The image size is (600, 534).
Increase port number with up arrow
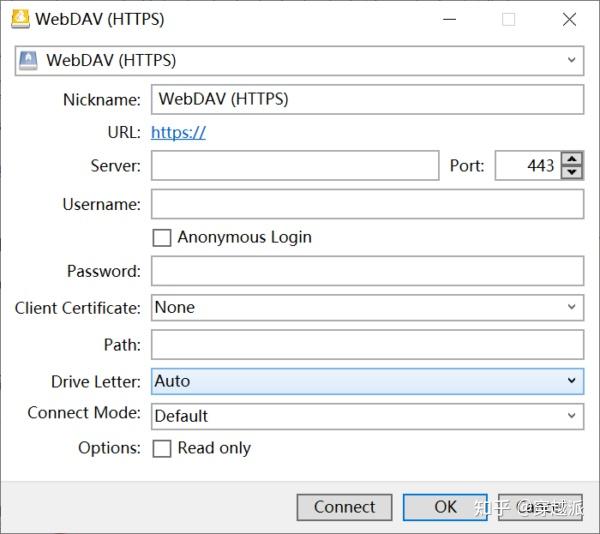(572, 159)
